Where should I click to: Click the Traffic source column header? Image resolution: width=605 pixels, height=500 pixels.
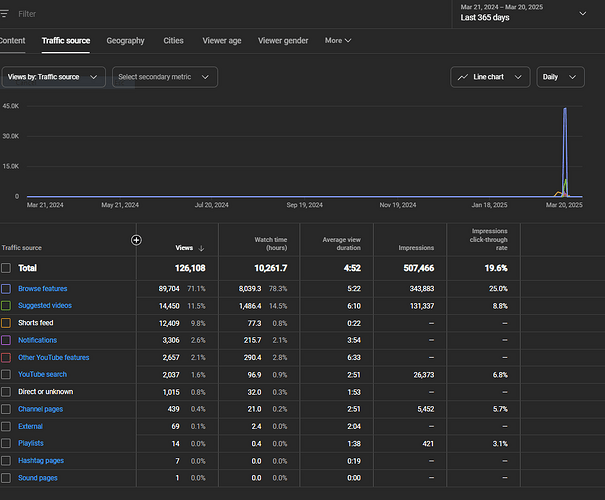pos(22,248)
